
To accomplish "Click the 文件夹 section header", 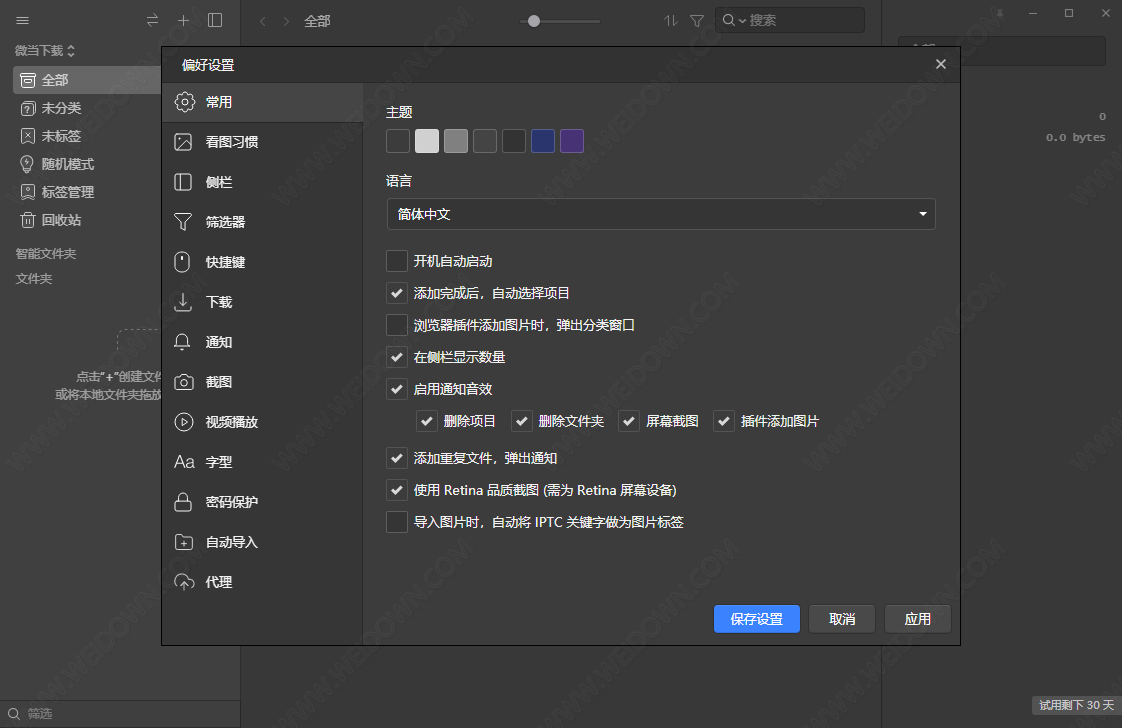I will [x=34, y=278].
